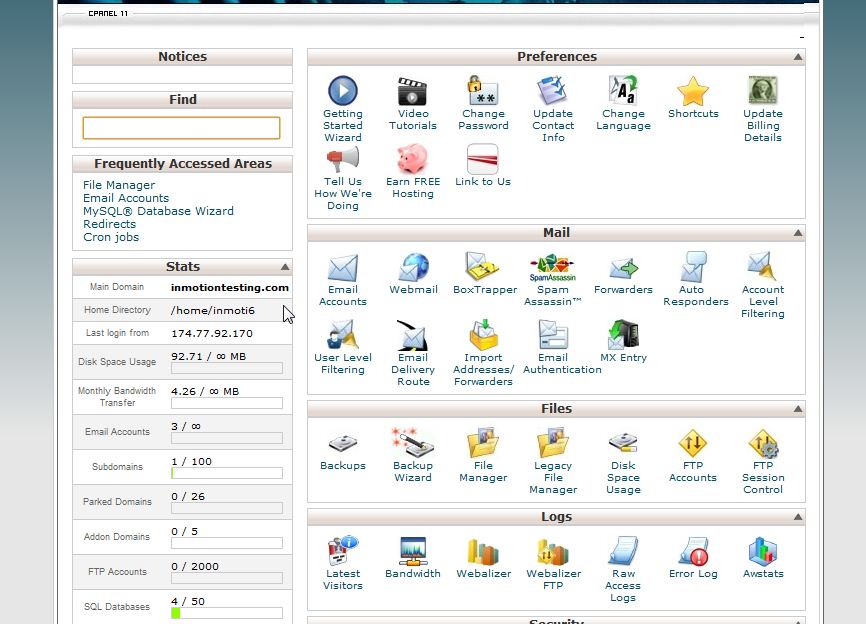Collapse the Preferences section

(x=797, y=57)
